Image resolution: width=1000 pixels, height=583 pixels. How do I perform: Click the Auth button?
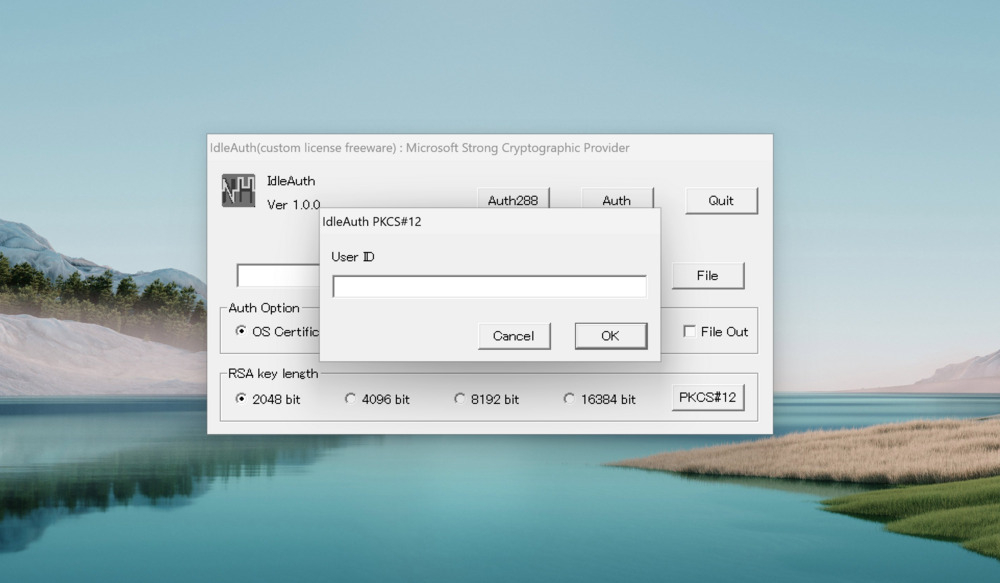coord(617,198)
